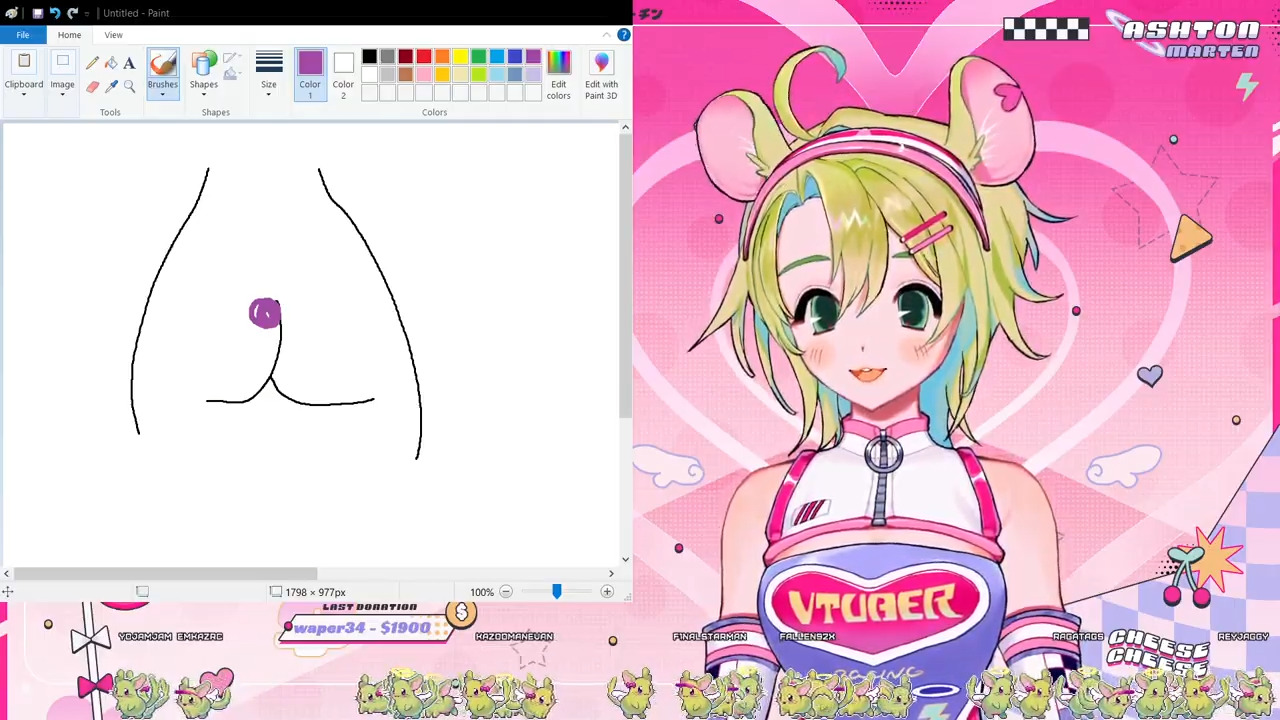Screen dimensions: 1280x720
Task: Adjust the zoom slider thumb
Action: [557, 592]
